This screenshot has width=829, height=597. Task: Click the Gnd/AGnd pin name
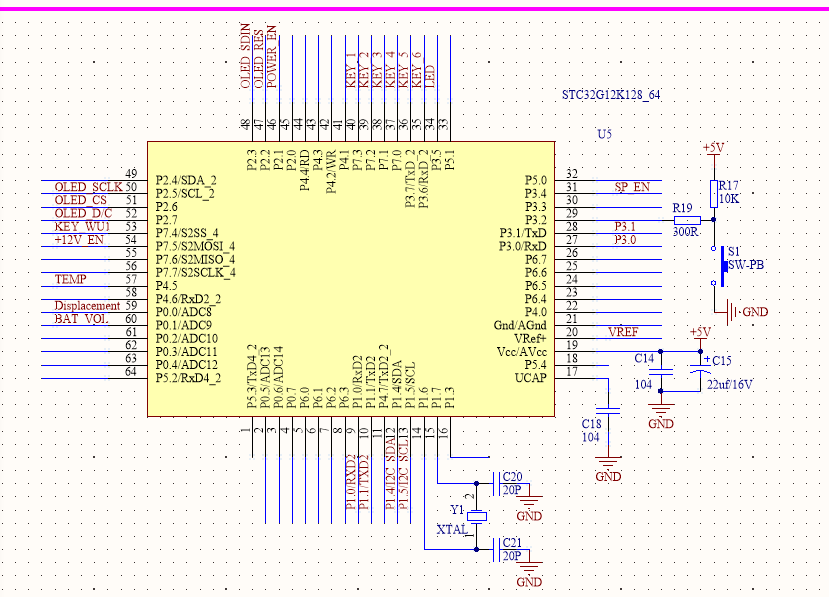click(520, 325)
